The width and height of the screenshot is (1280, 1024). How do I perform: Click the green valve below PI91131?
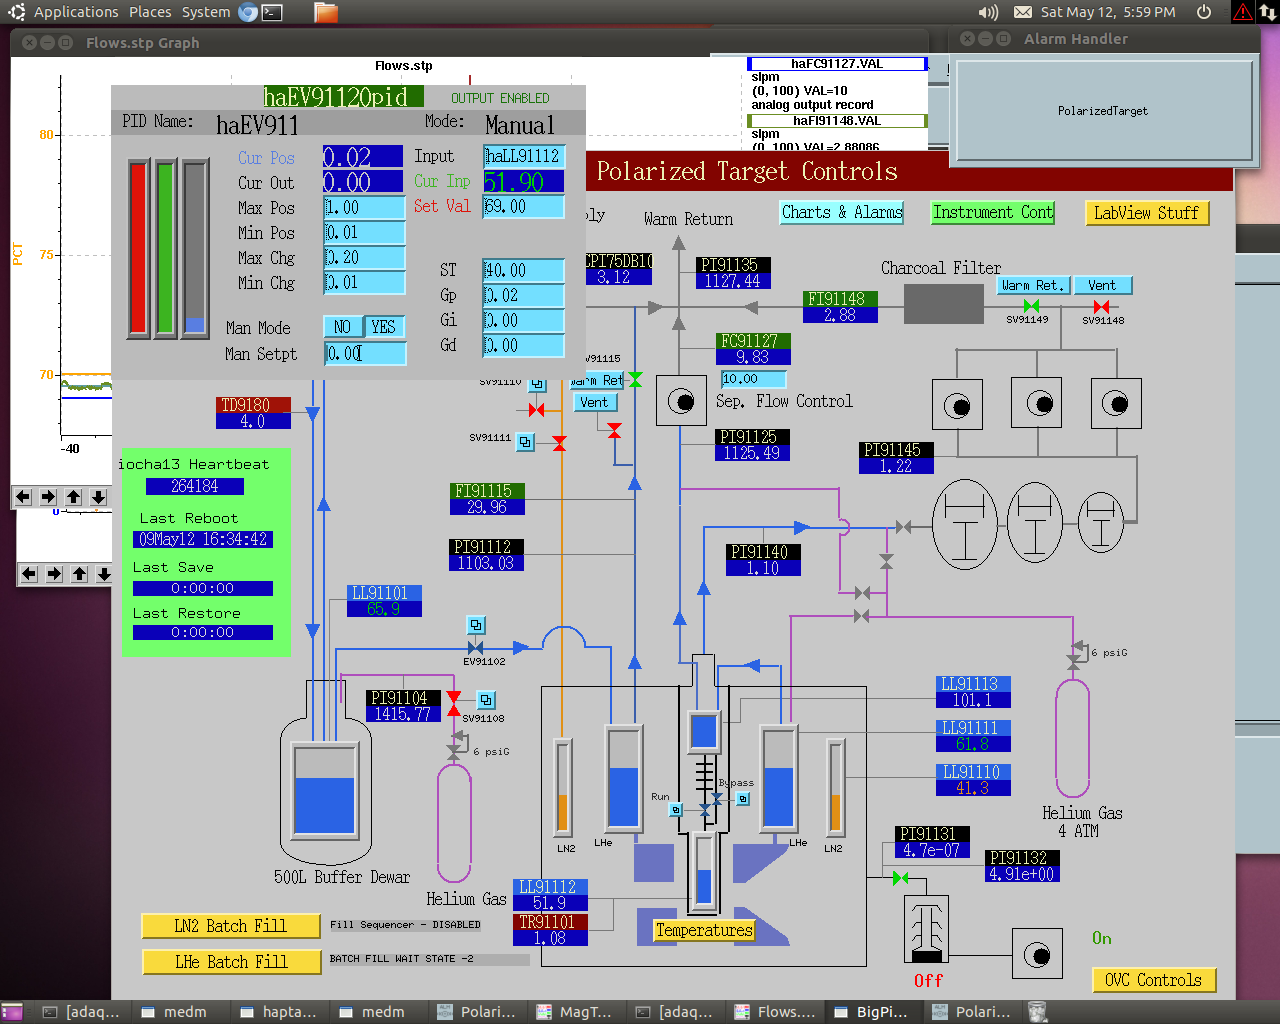pyautogui.click(x=900, y=878)
